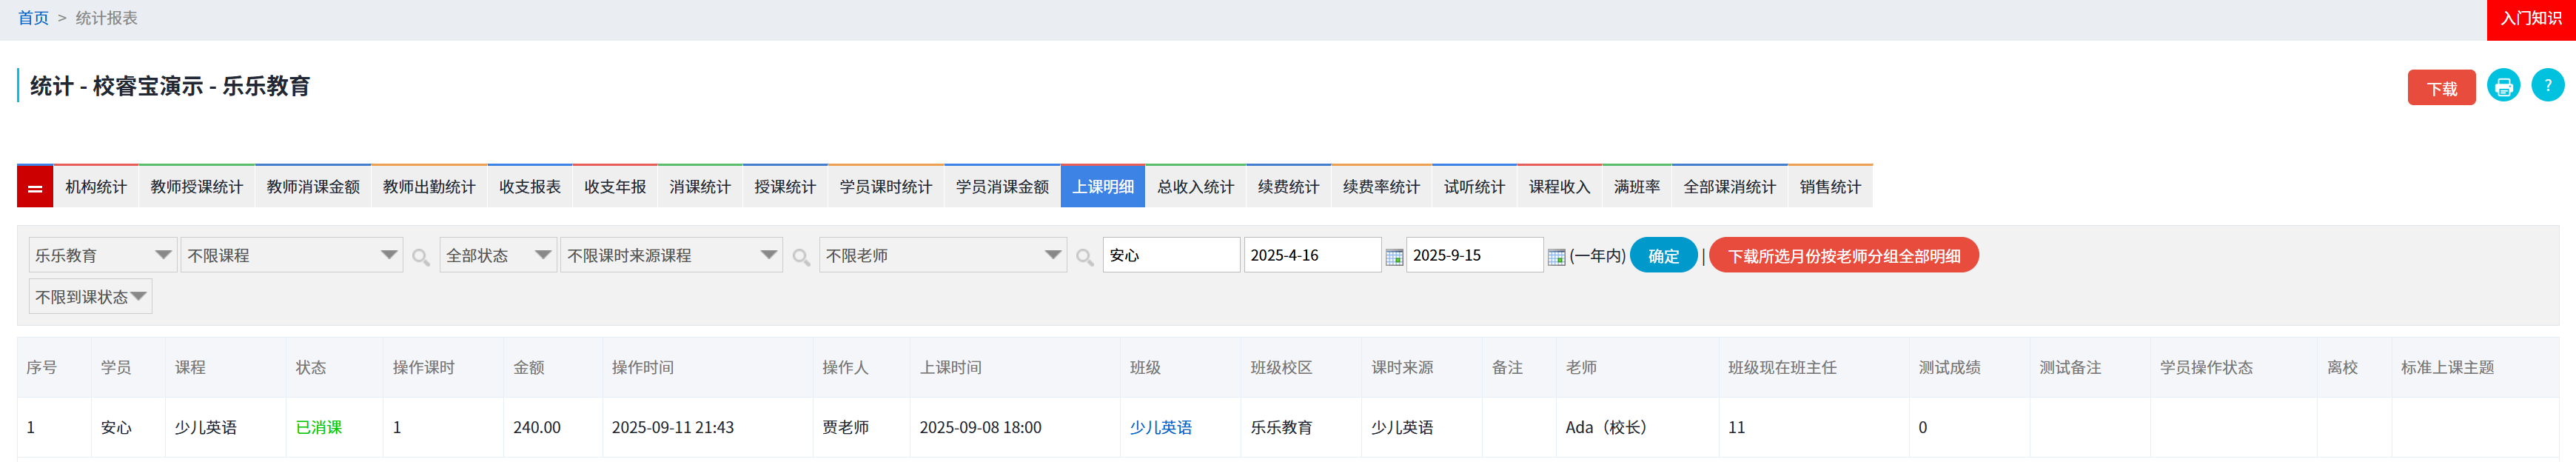Click the start date field 2025-4-16
The image size is (2576, 462).
pyautogui.click(x=1313, y=255)
